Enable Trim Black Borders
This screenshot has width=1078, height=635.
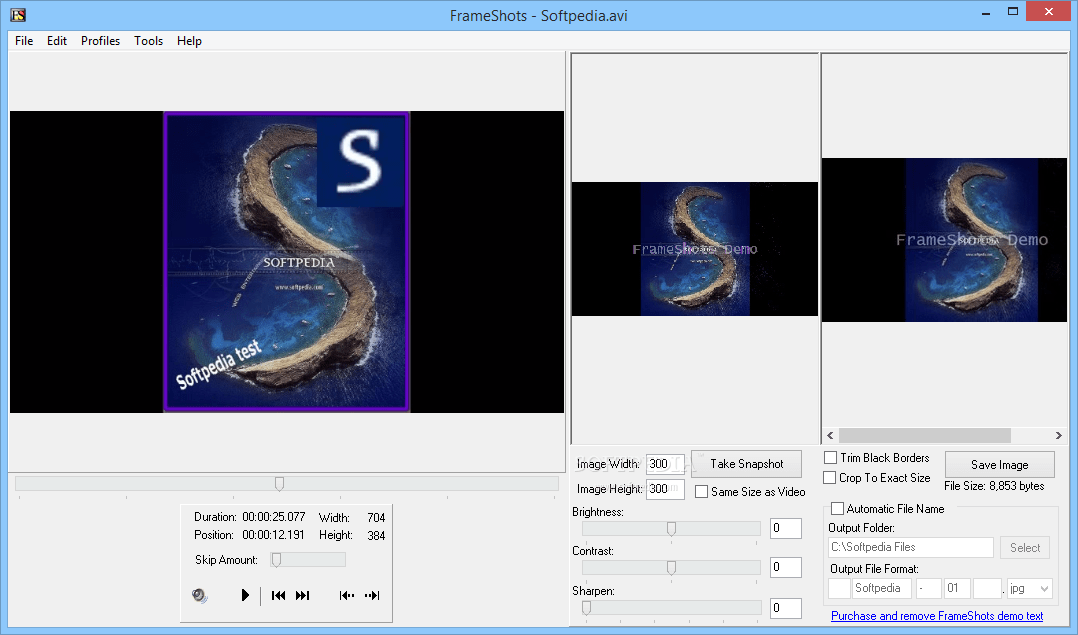pyautogui.click(x=830, y=458)
